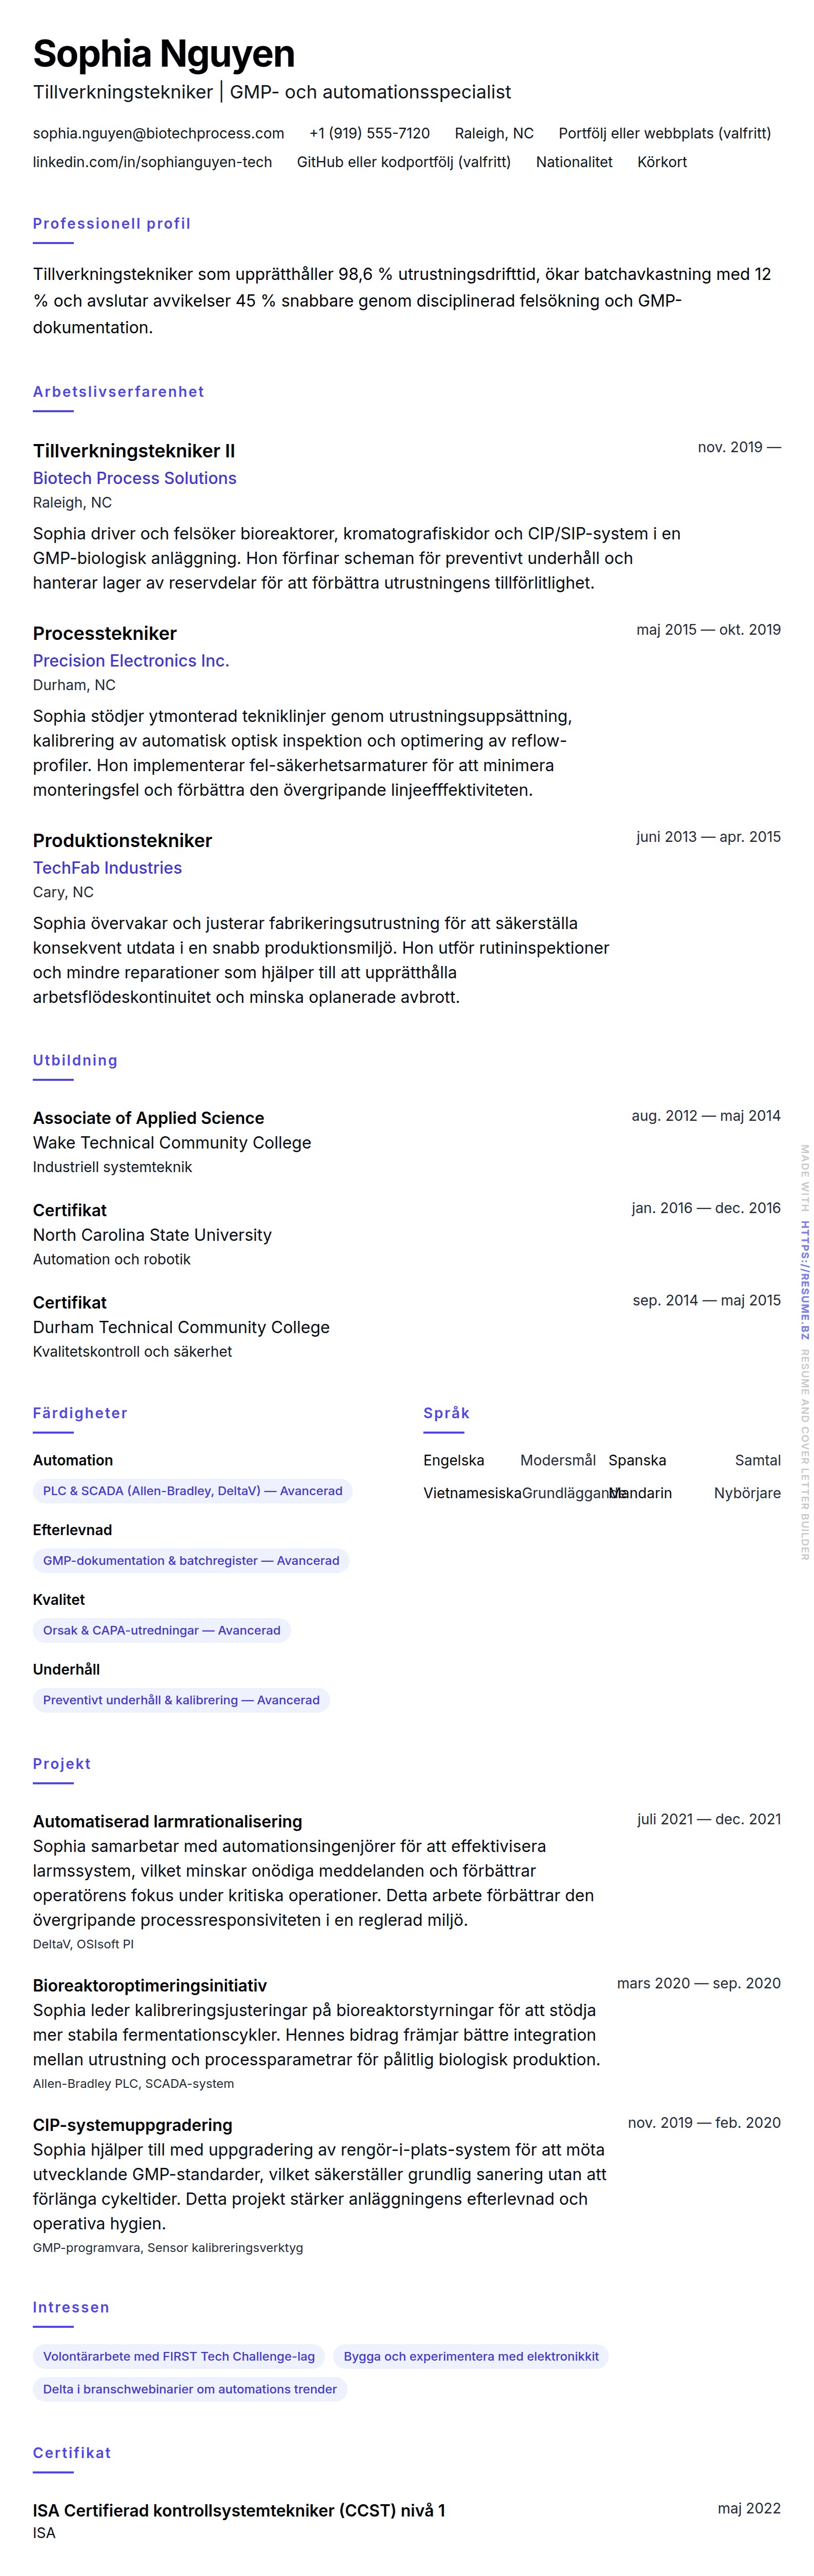Click the Sophia Nguyen name heading
Image resolution: width=814 pixels, height=2576 pixels.
click(x=163, y=54)
